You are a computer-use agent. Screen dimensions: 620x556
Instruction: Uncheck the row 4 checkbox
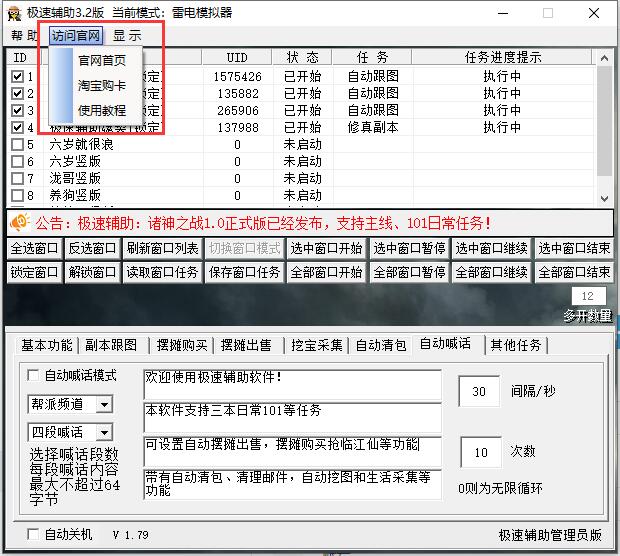pos(17,127)
